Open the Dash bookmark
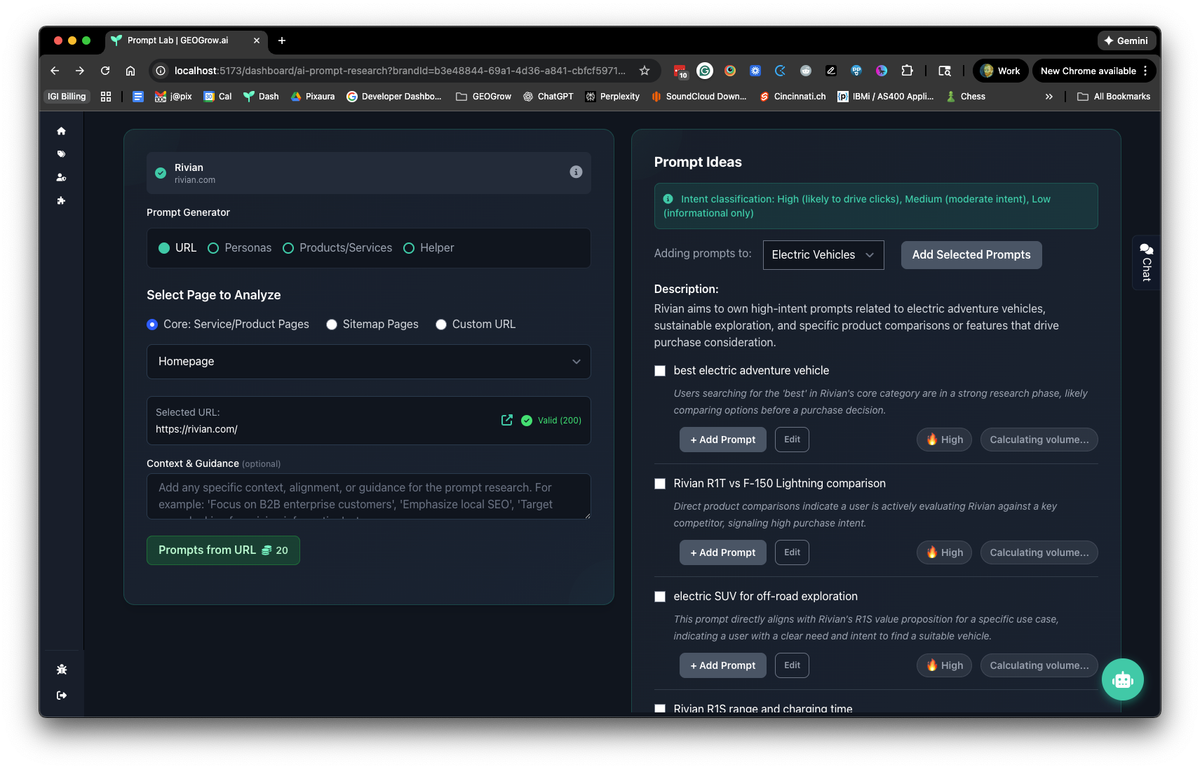The image size is (1200, 769). tap(261, 97)
